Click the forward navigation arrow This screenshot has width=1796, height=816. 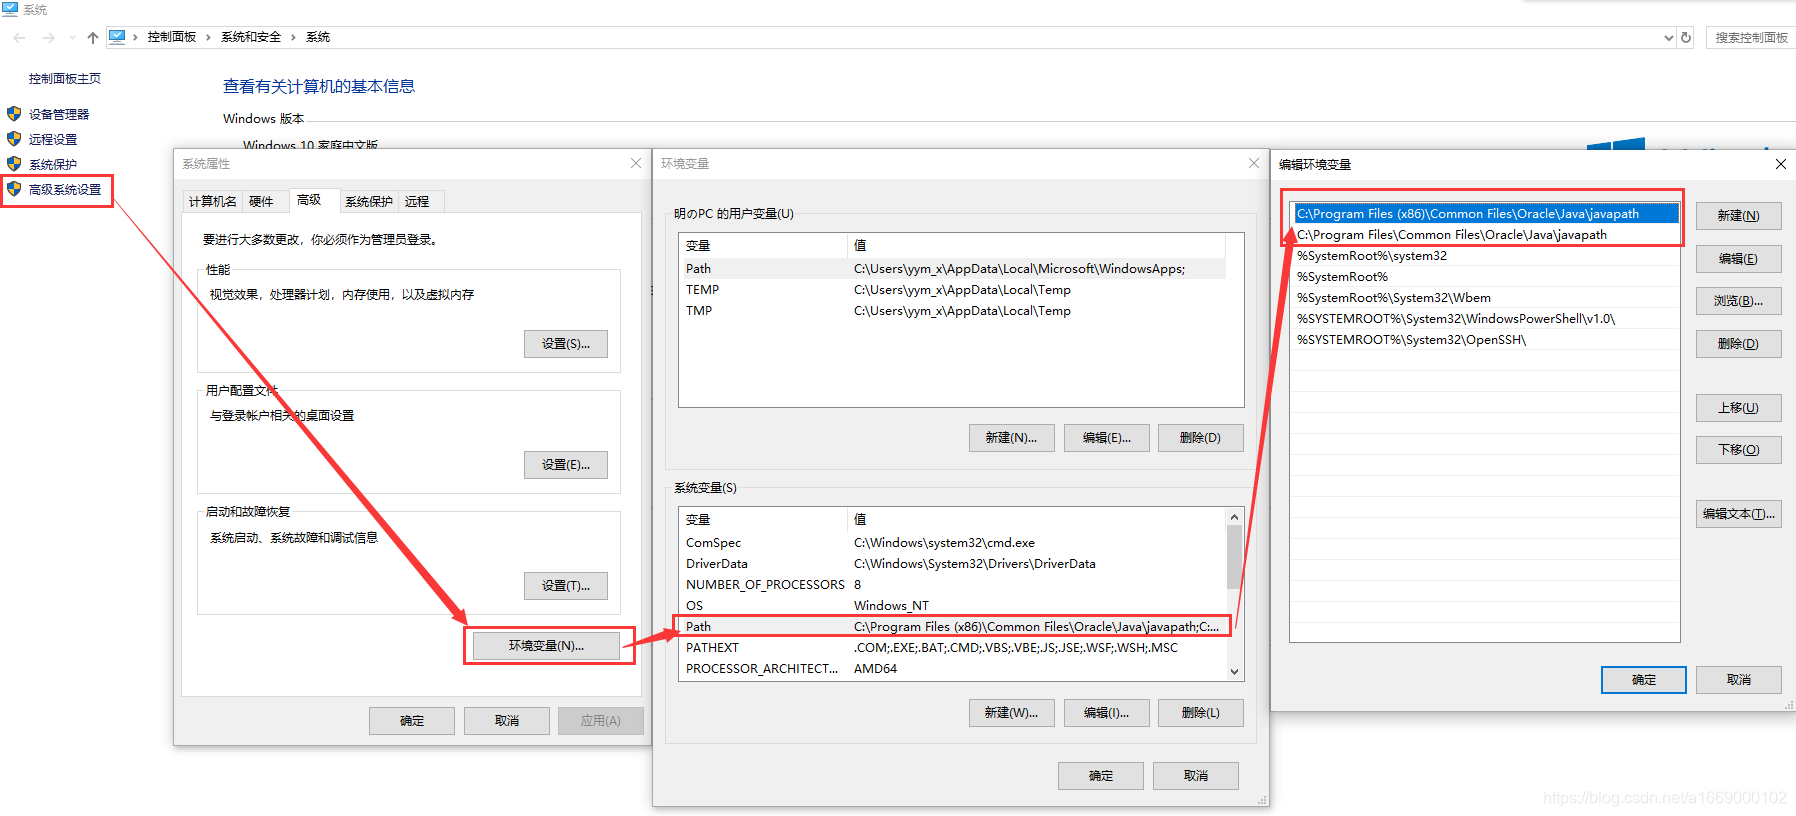click(x=48, y=37)
